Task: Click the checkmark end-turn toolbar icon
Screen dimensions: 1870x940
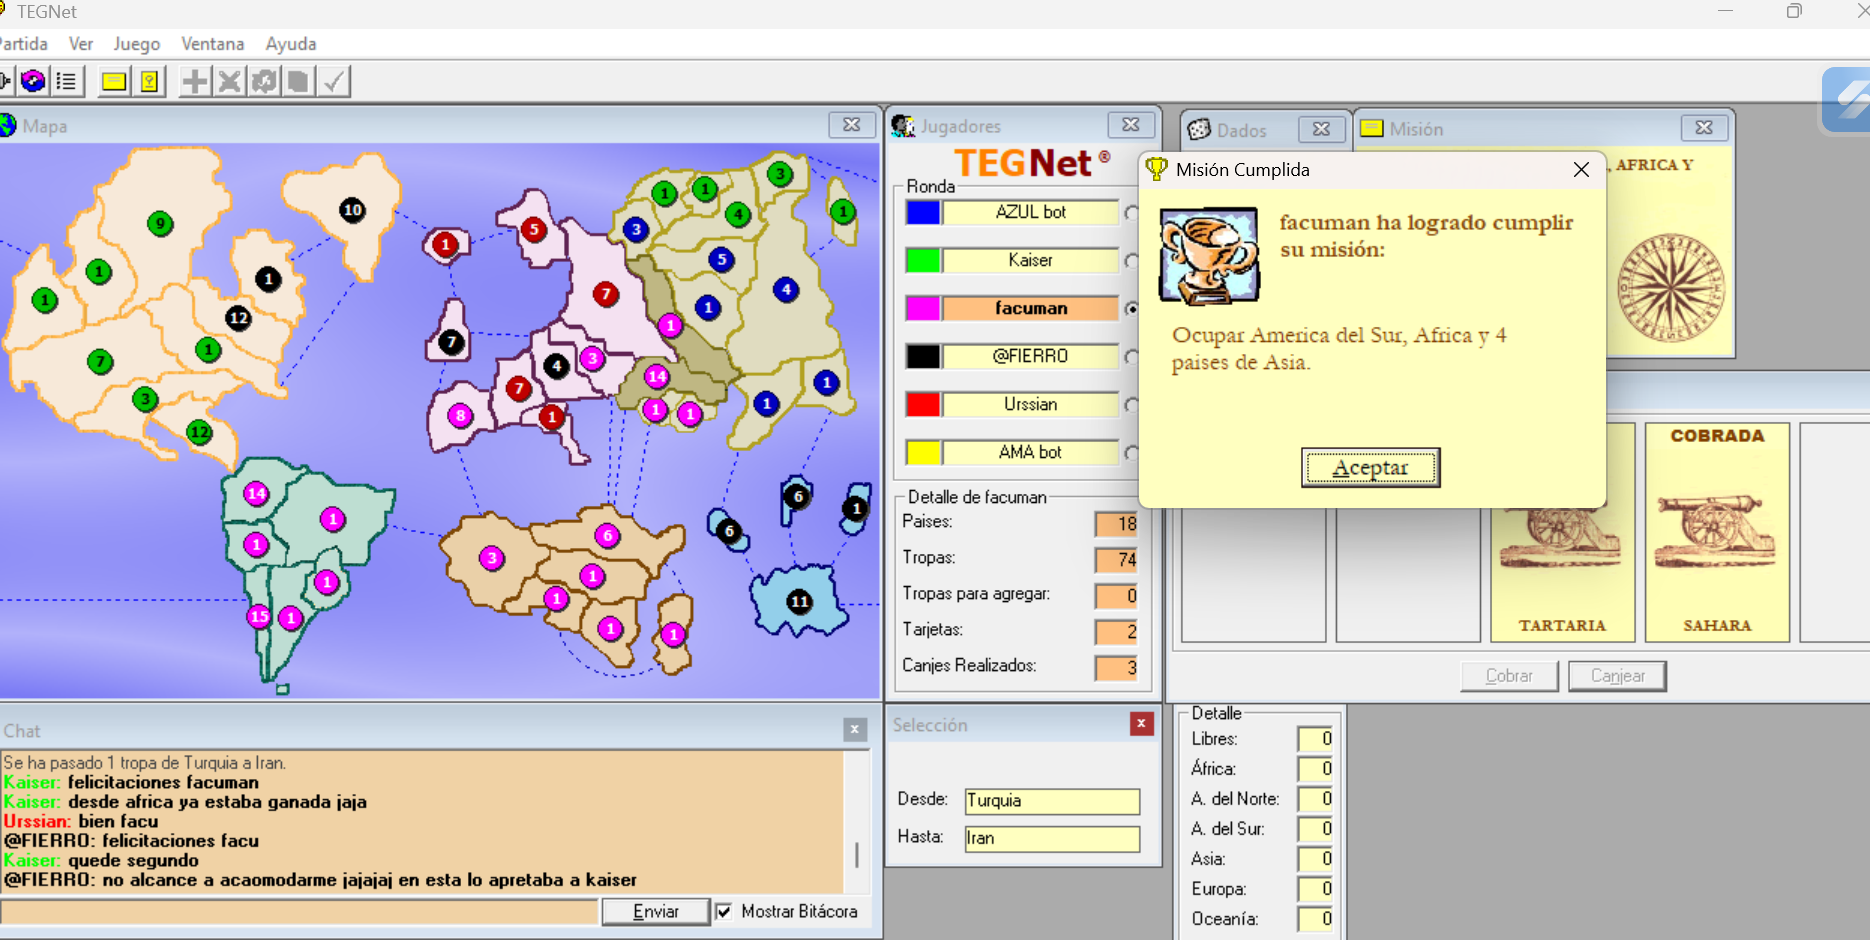Action: [x=333, y=81]
